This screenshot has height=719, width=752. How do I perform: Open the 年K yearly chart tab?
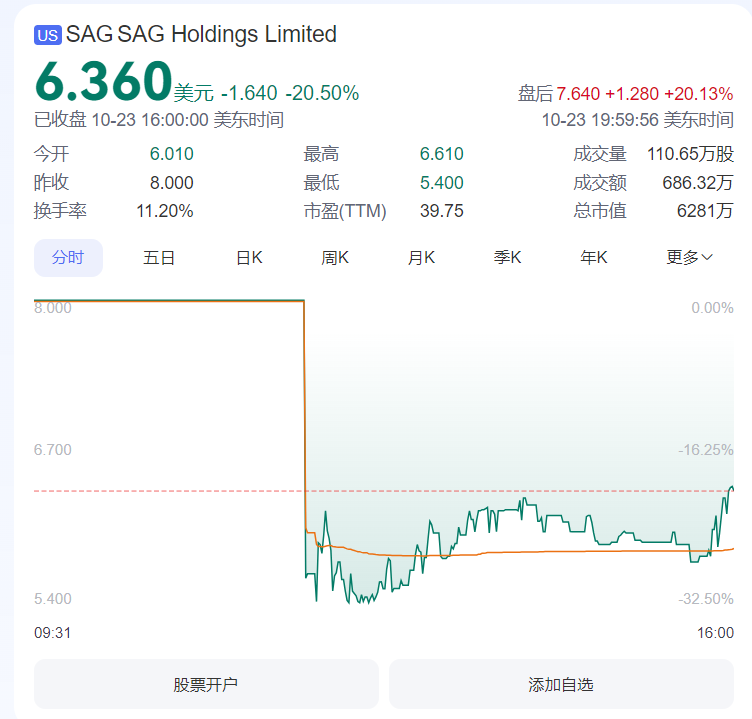click(x=594, y=257)
